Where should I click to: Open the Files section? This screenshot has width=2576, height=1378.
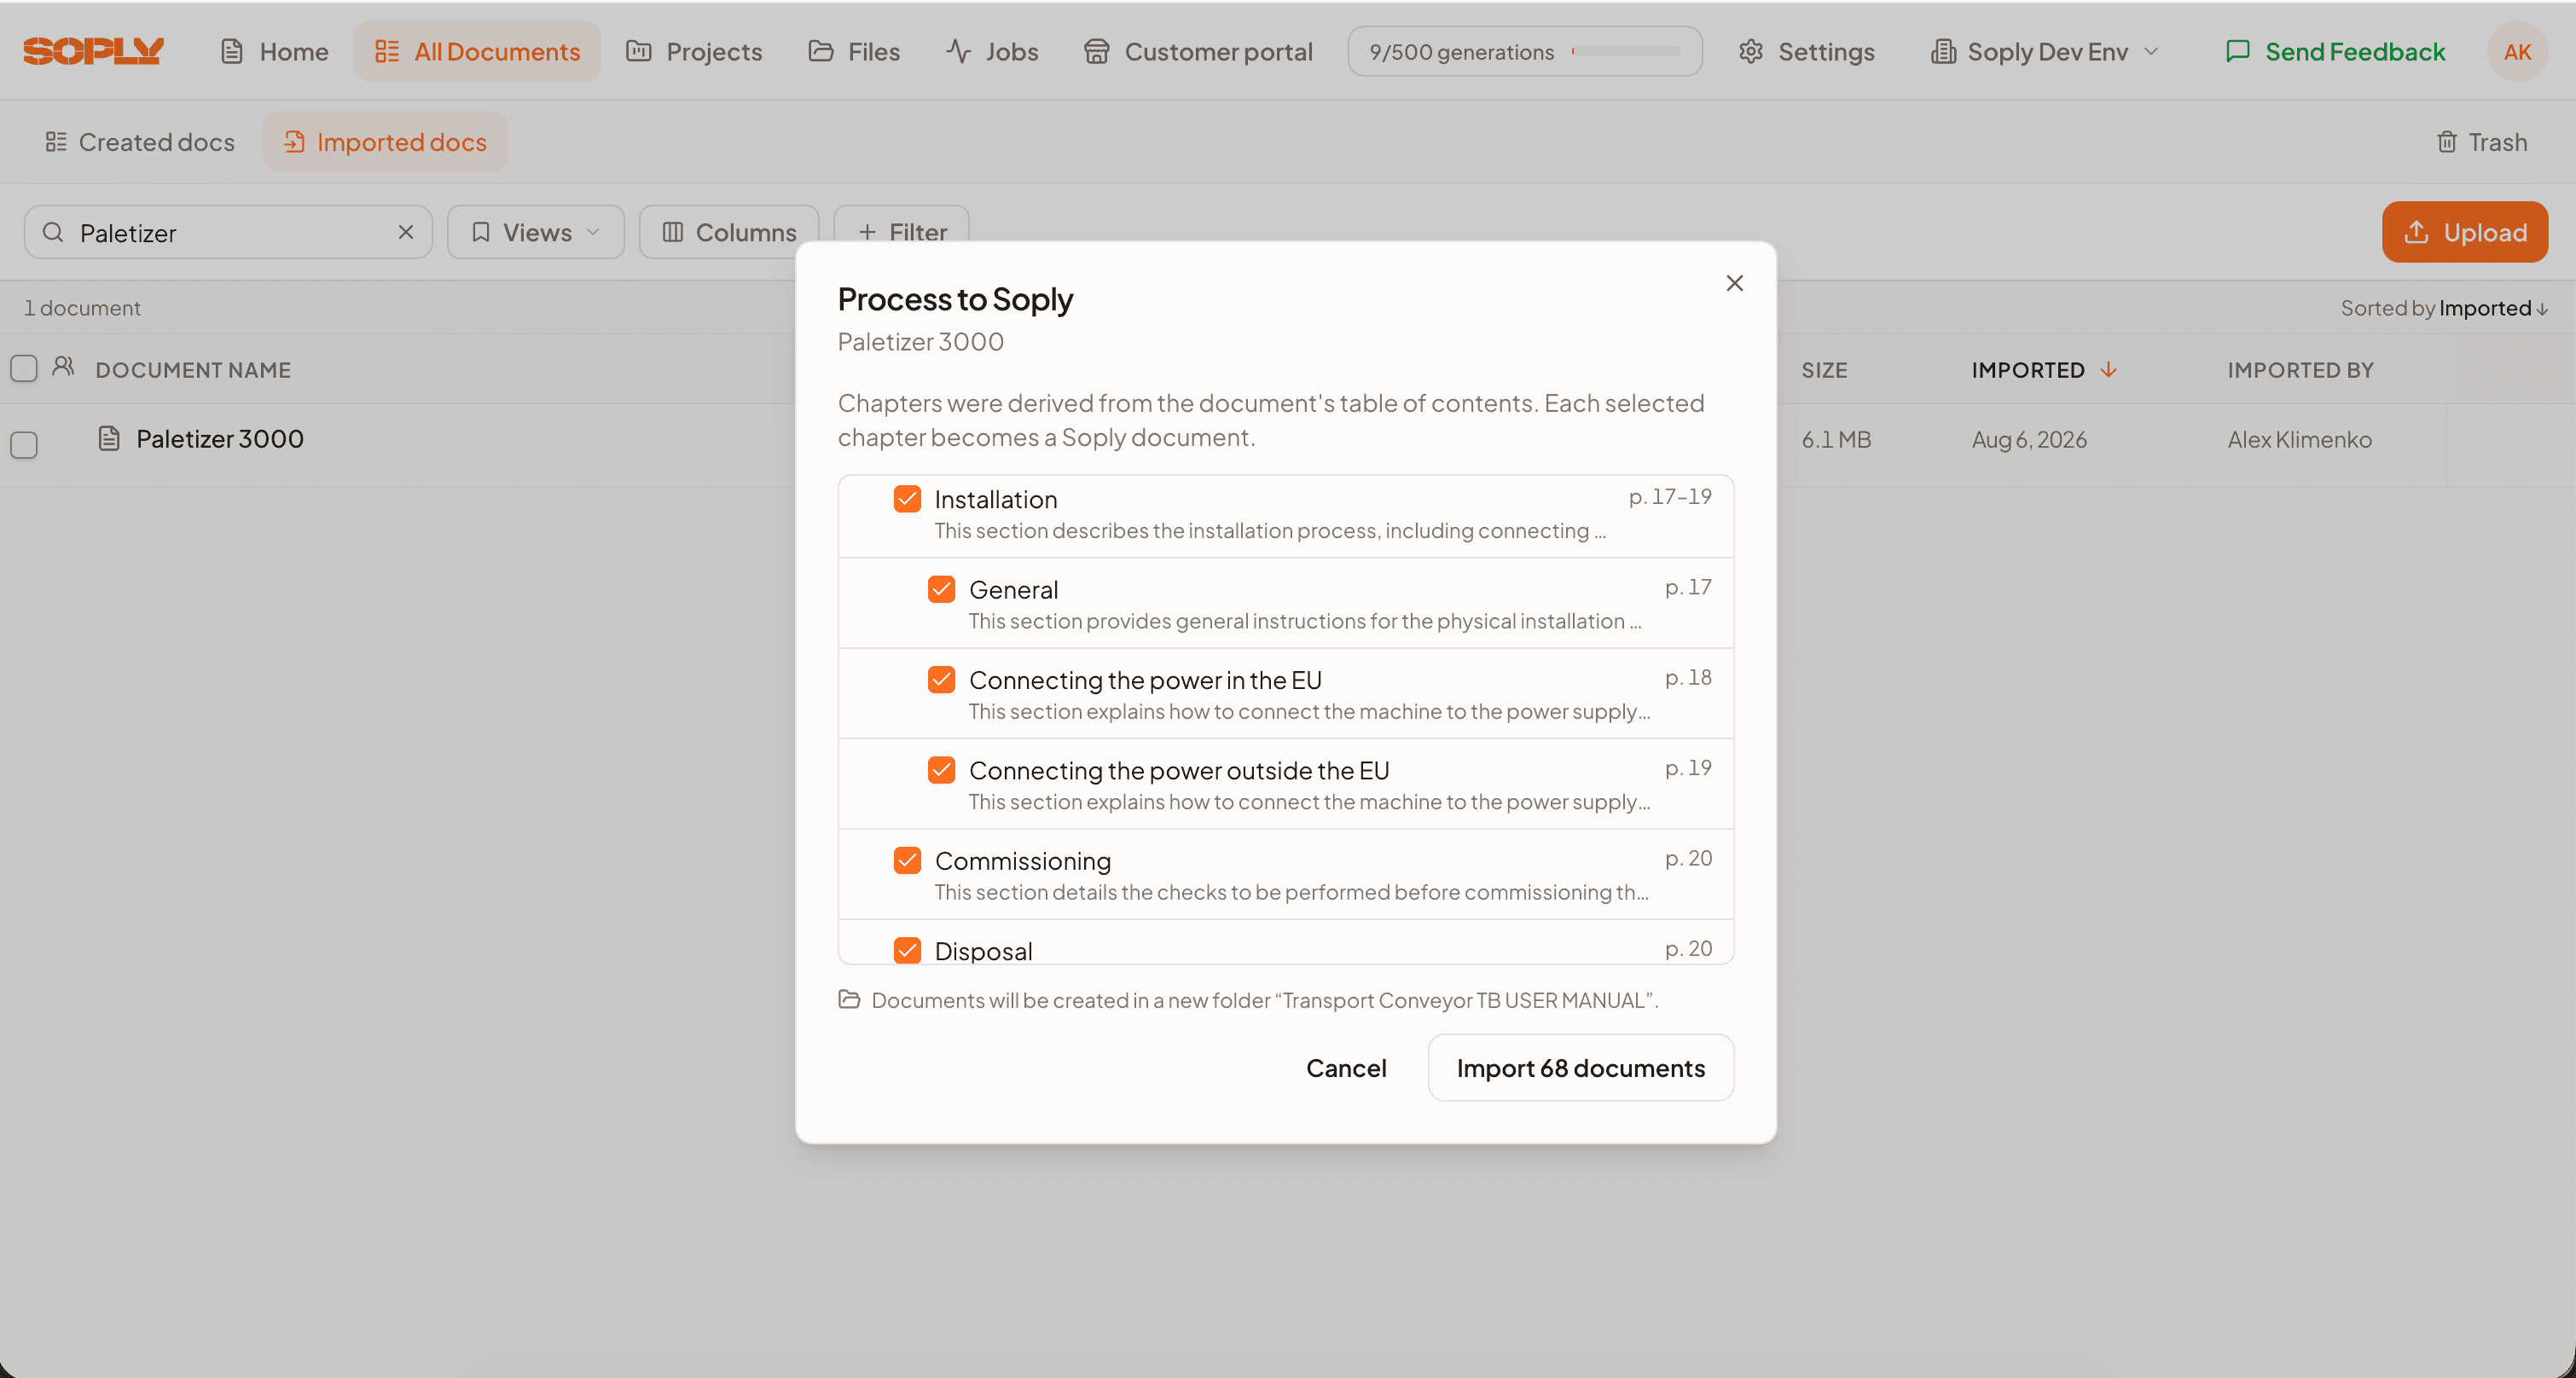[854, 51]
